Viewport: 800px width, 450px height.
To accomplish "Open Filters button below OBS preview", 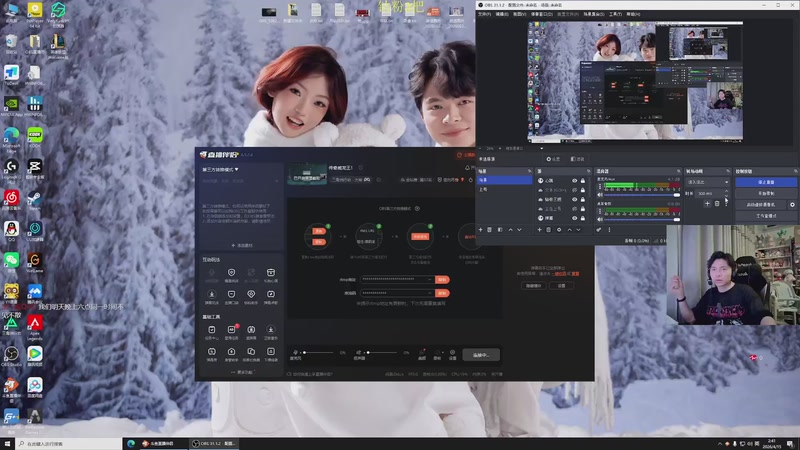I will pos(577,159).
